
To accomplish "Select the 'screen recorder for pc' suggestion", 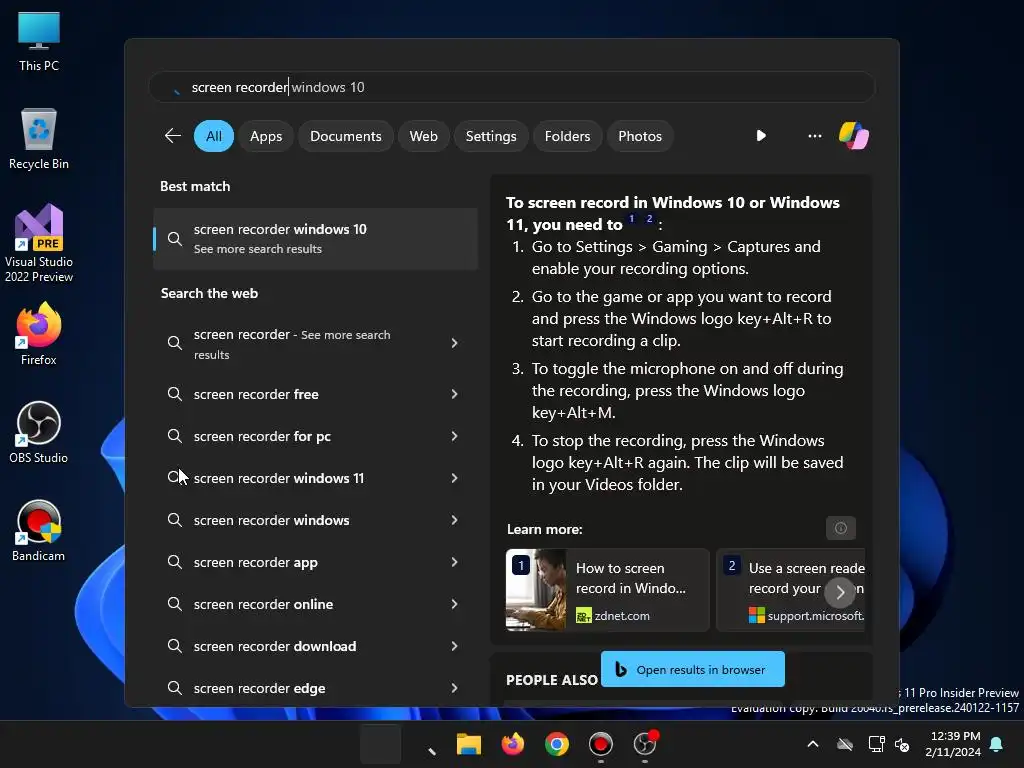I will (315, 436).
